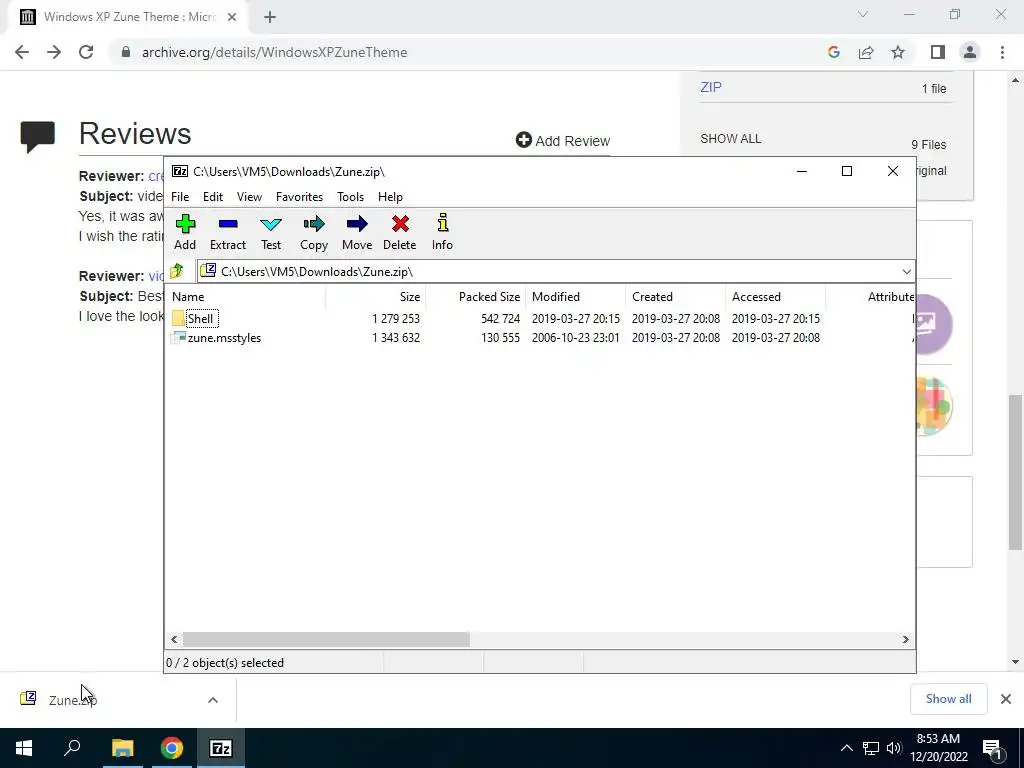This screenshot has height=768, width=1024.
Task: Open the Edit menu in 7-Zip
Action: (x=213, y=197)
